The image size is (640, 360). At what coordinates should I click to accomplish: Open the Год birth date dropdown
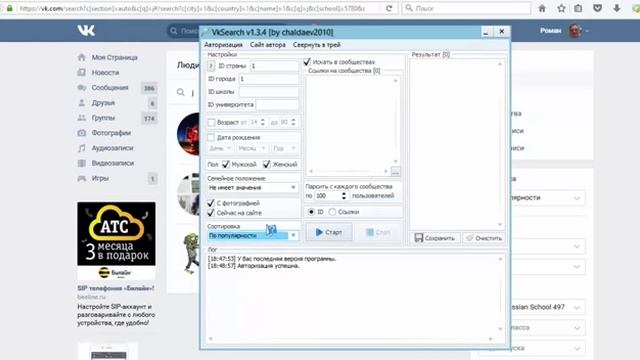click(x=284, y=149)
